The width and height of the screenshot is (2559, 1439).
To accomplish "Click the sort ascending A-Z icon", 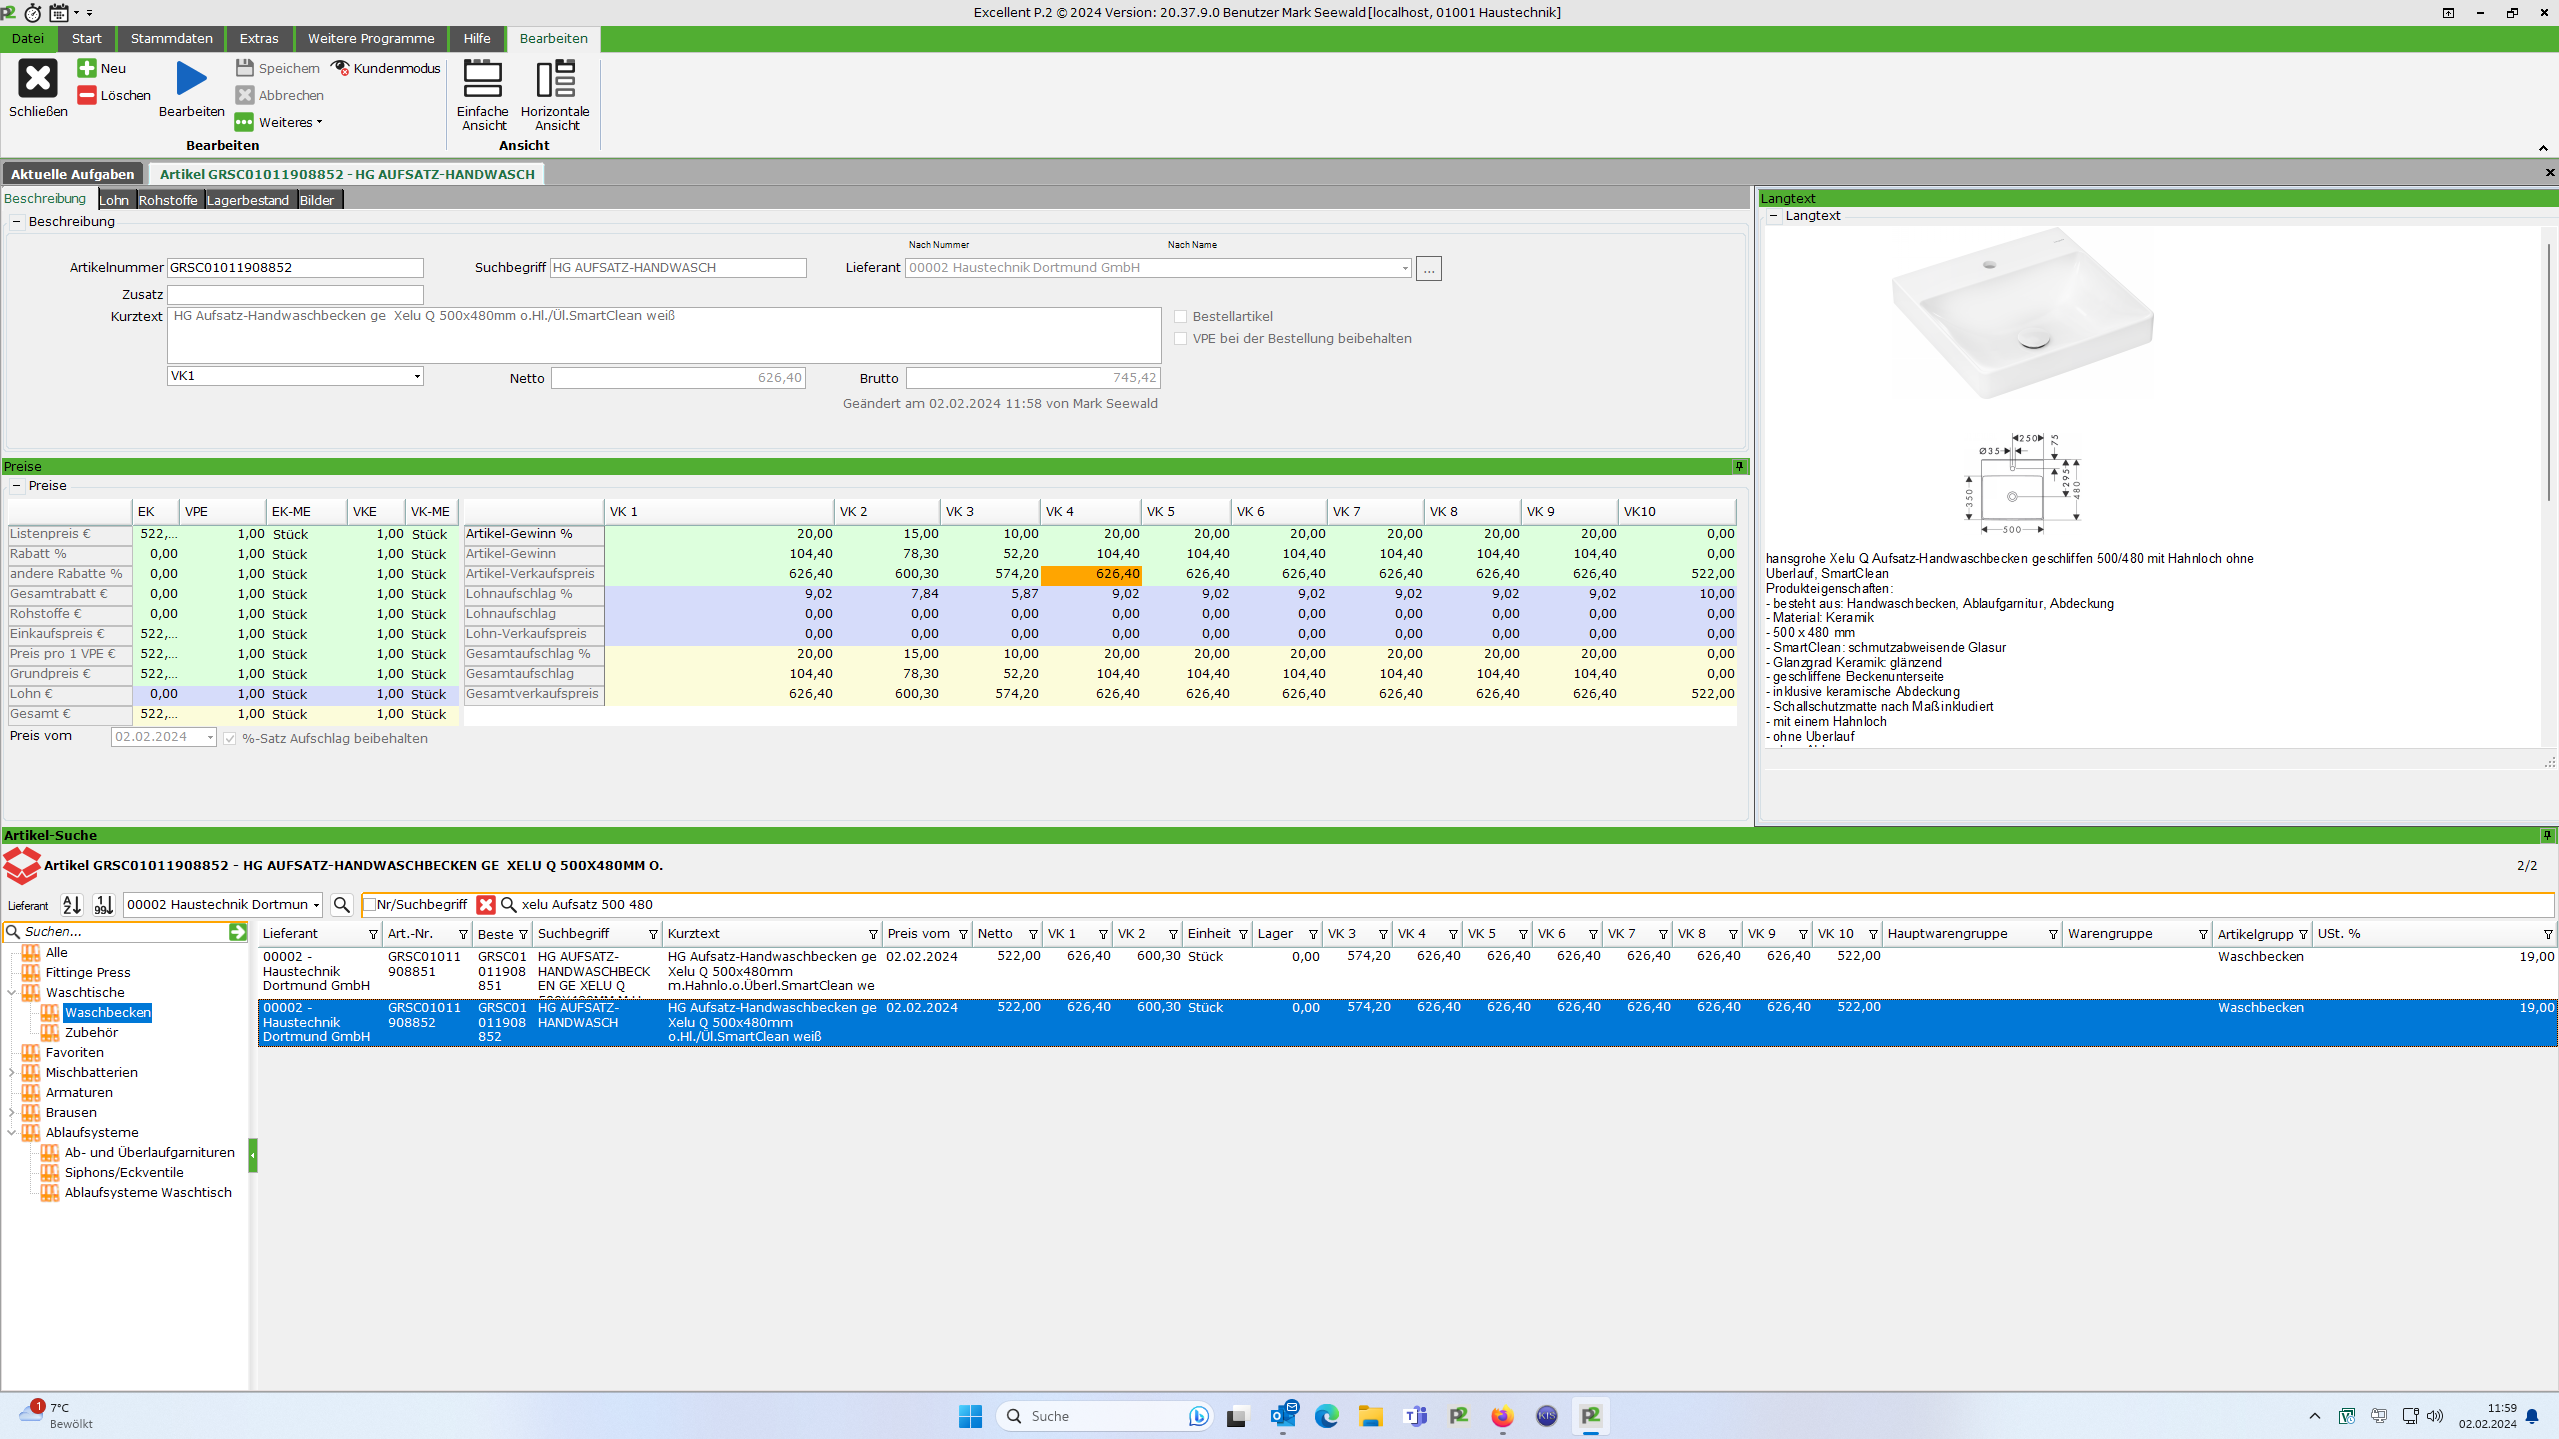I will coord(72,904).
